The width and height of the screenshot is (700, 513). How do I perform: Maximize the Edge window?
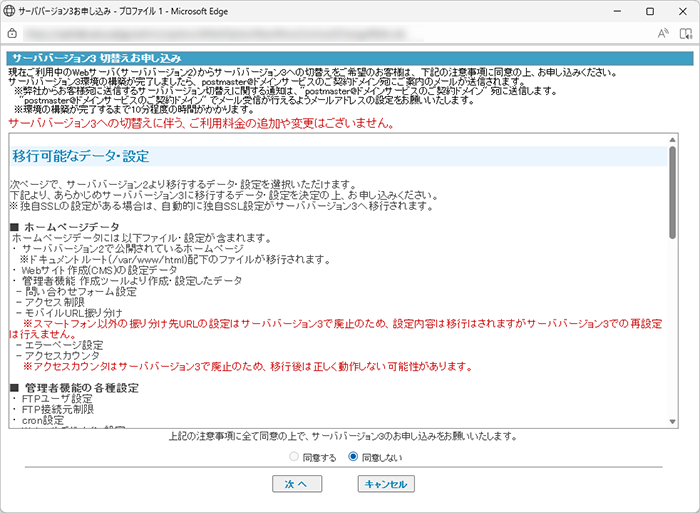tap(649, 10)
